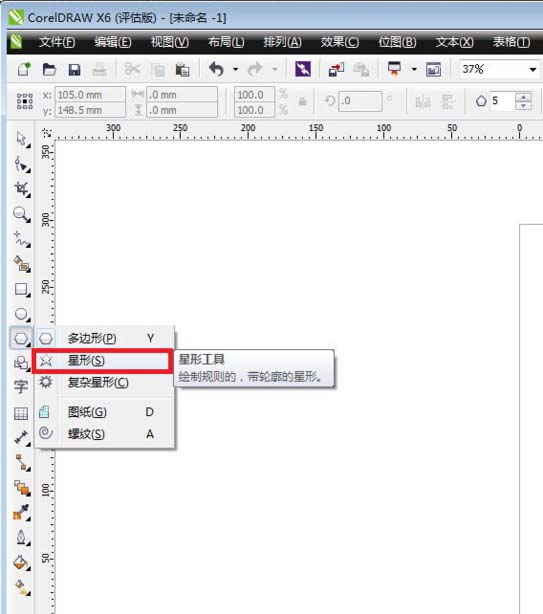This screenshot has height=614, width=543.
Task: Click the rotation angle field
Action: (x=360, y=101)
